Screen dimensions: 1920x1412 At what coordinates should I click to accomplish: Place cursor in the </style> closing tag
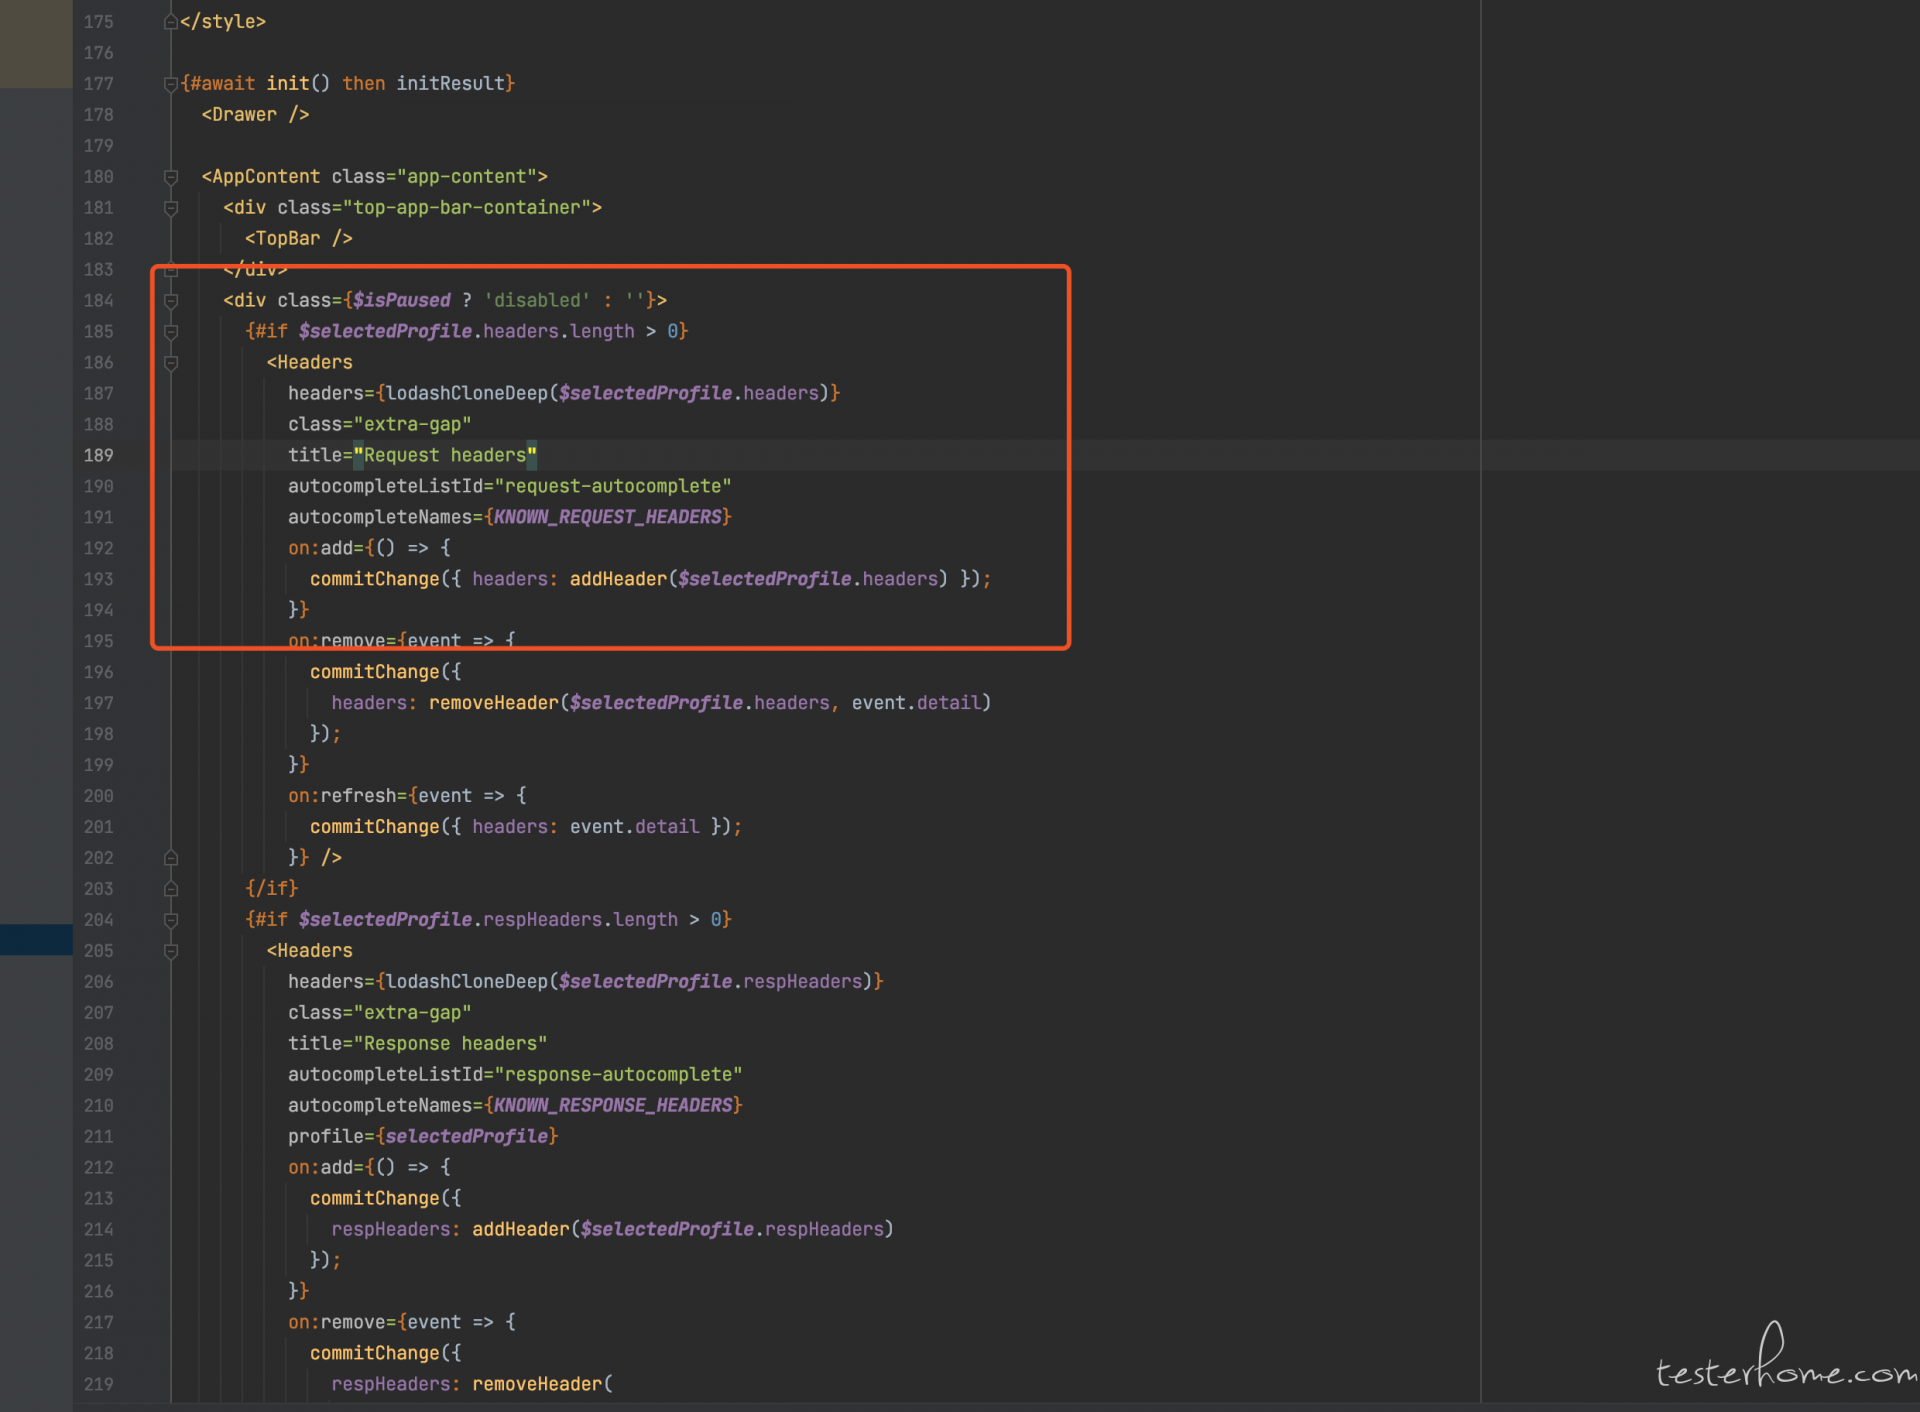tap(223, 22)
